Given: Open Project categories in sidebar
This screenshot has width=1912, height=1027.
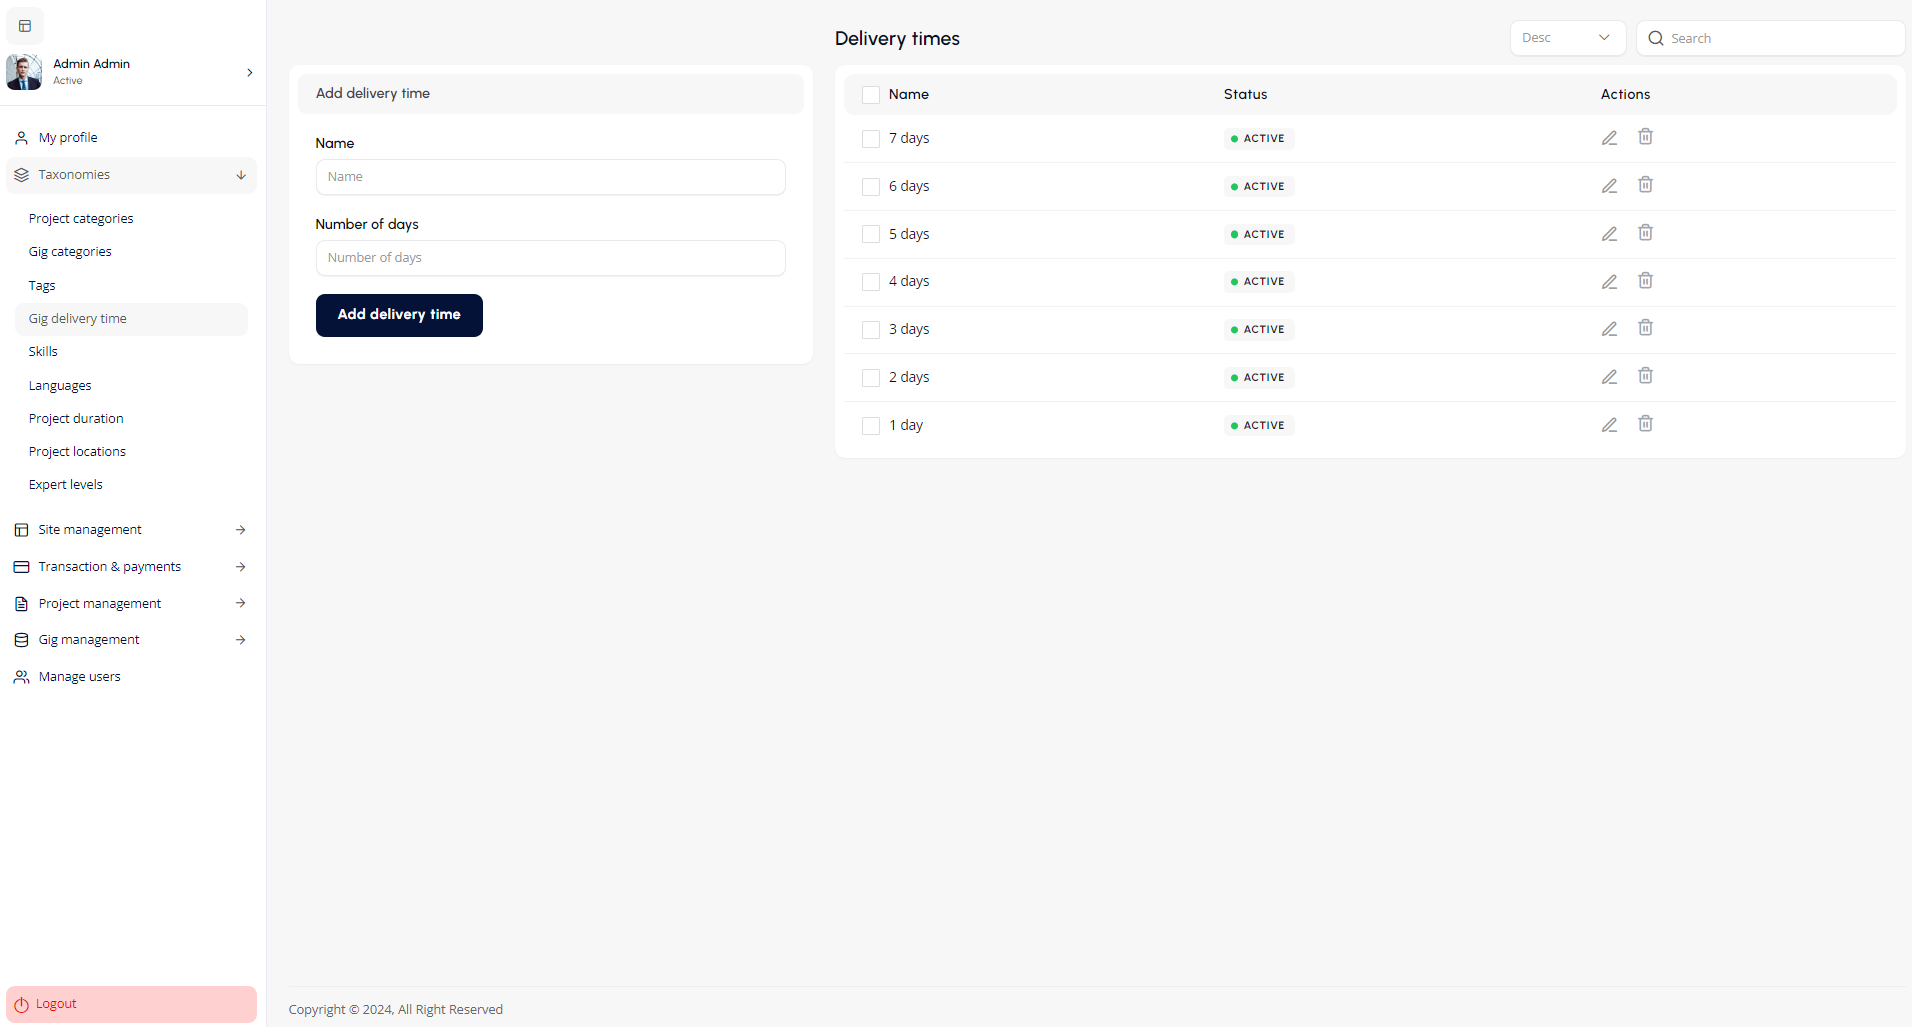Looking at the screenshot, I should [81, 219].
